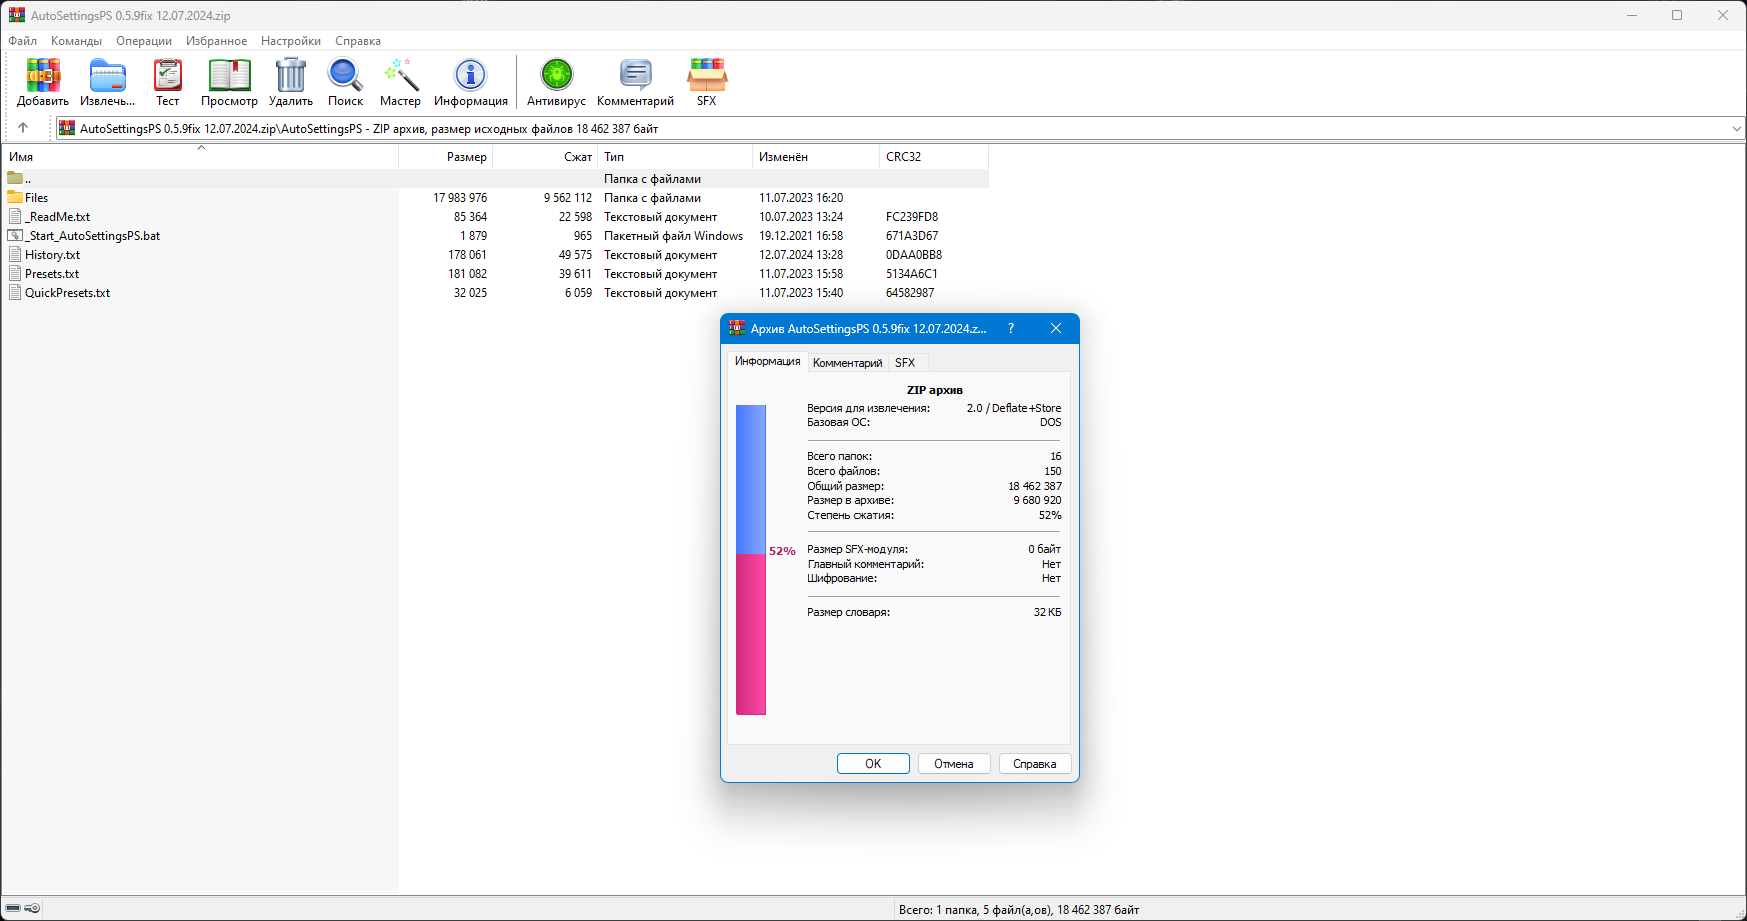Go up one folder level arrow
The image size is (1747, 921).
(23, 128)
